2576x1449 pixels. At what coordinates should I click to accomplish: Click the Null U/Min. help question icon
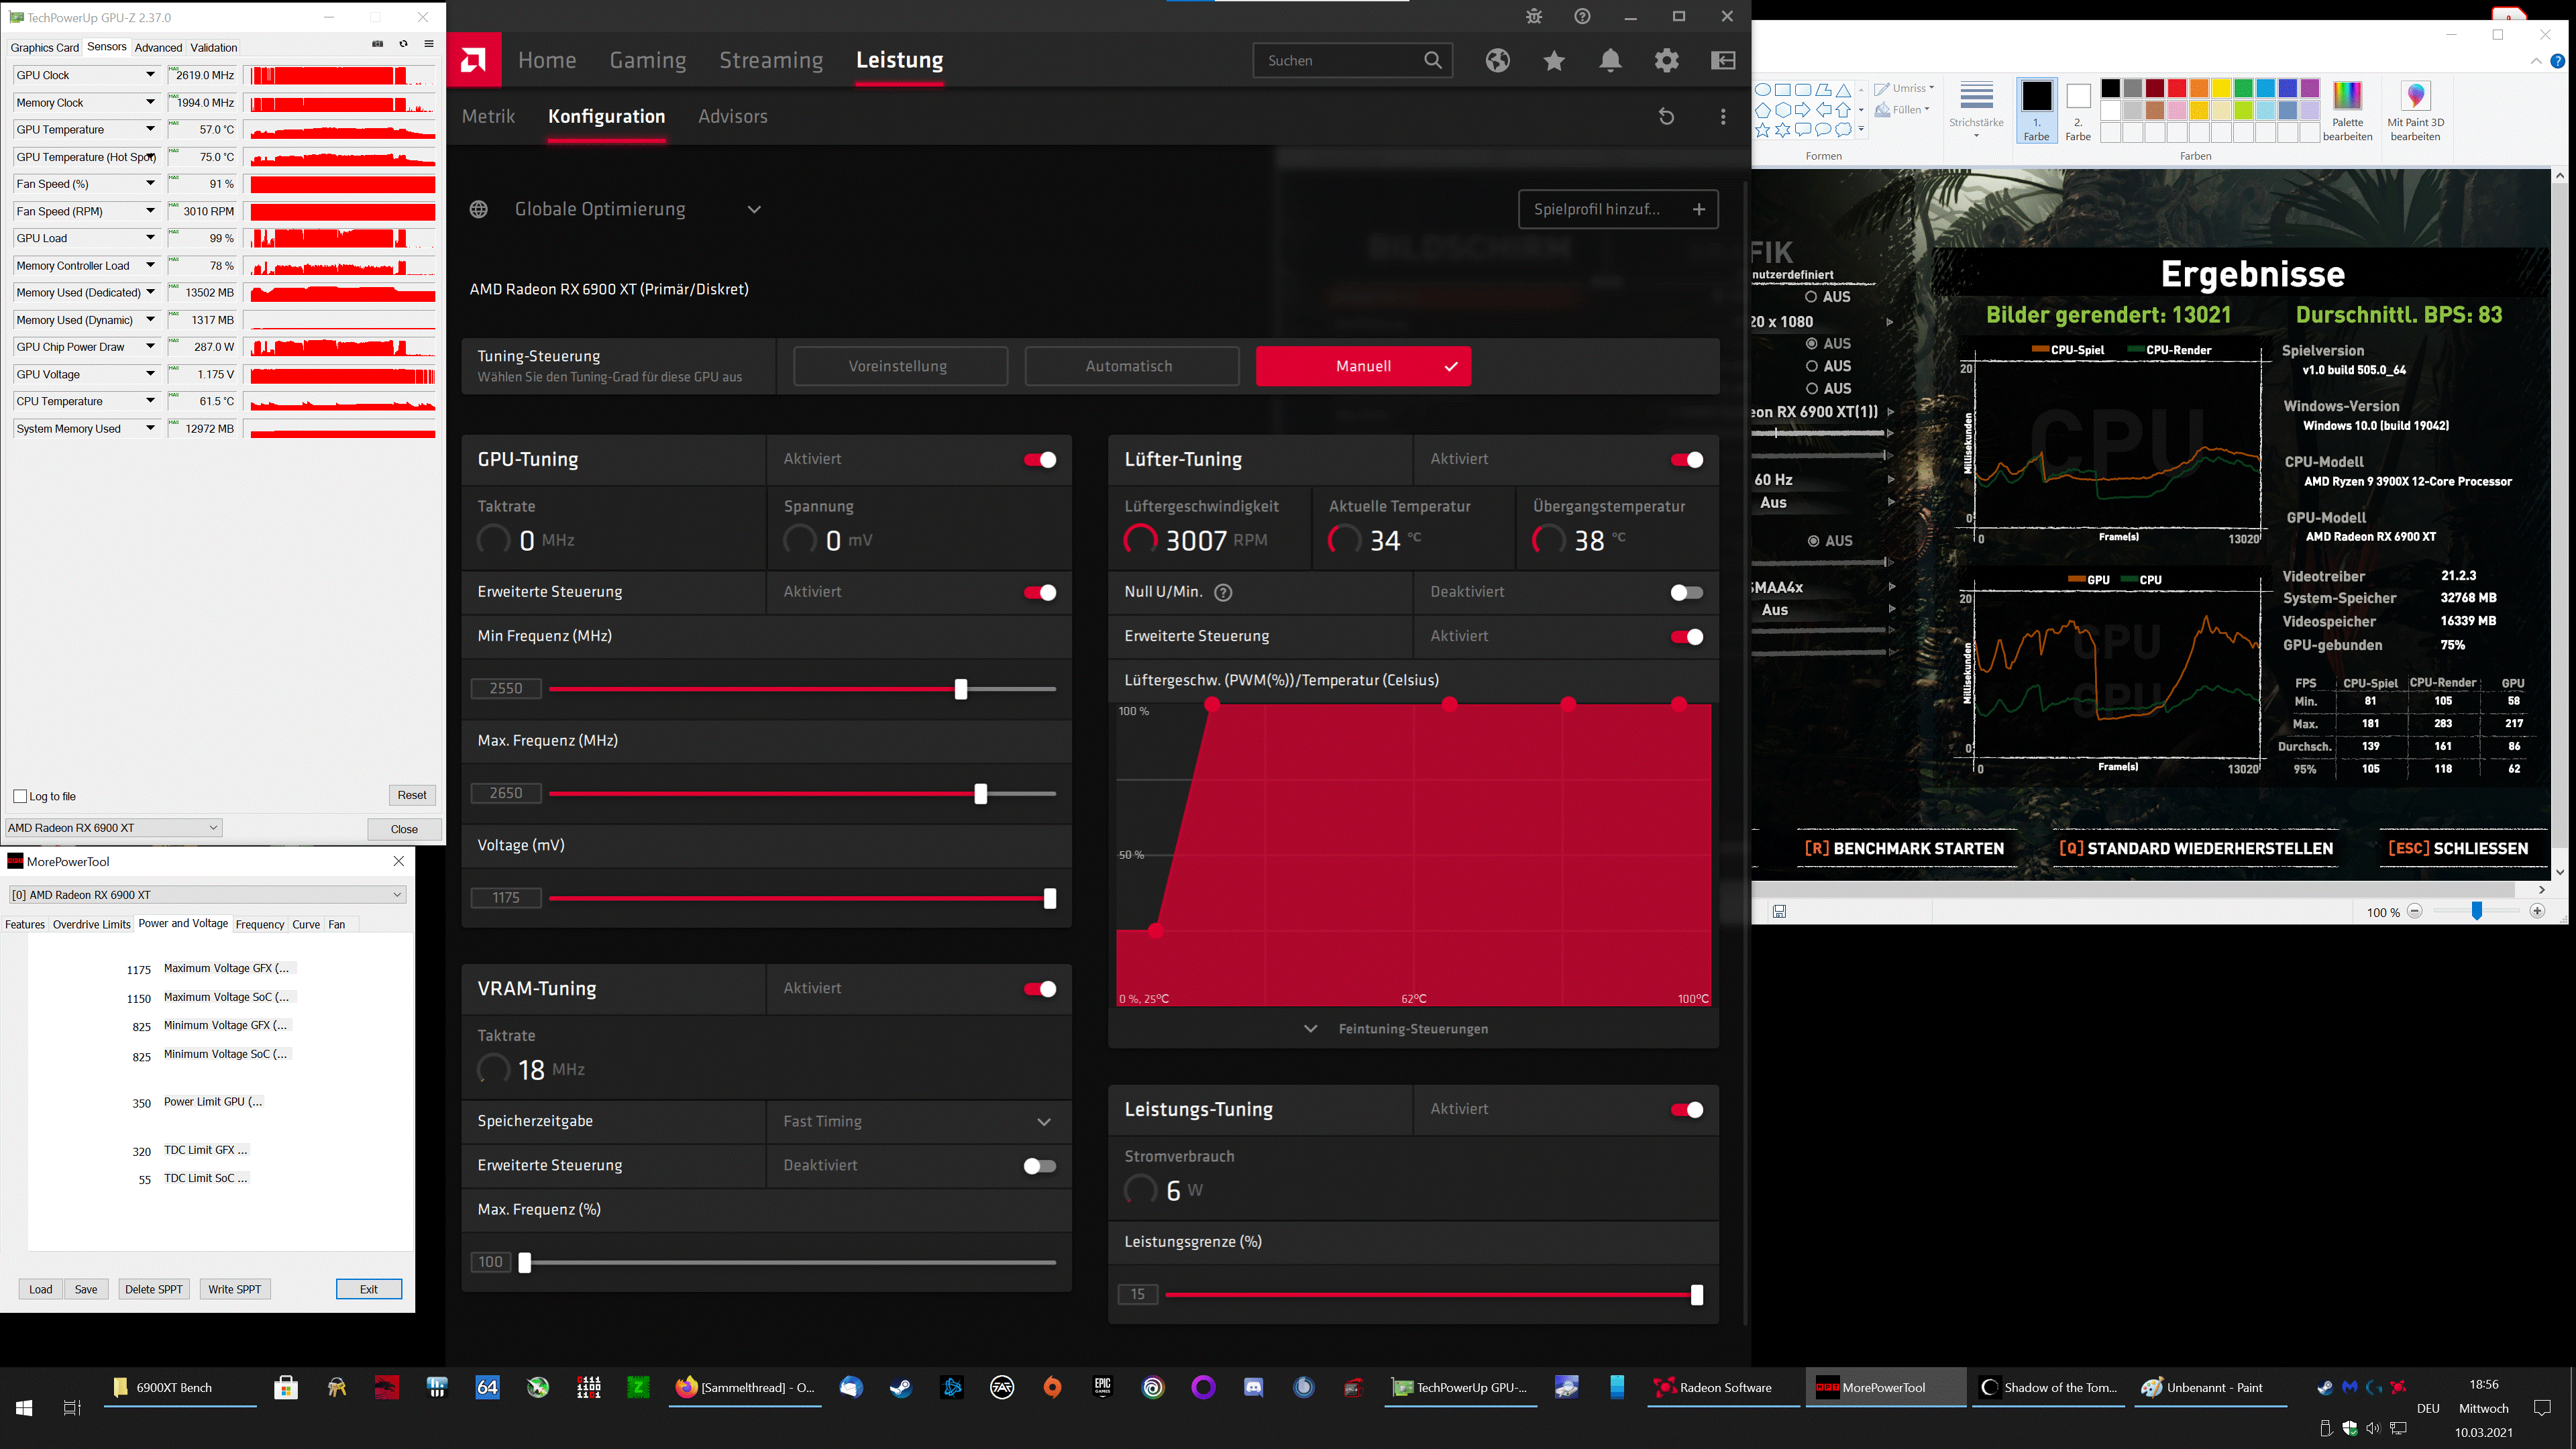[x=1222, y=592]
